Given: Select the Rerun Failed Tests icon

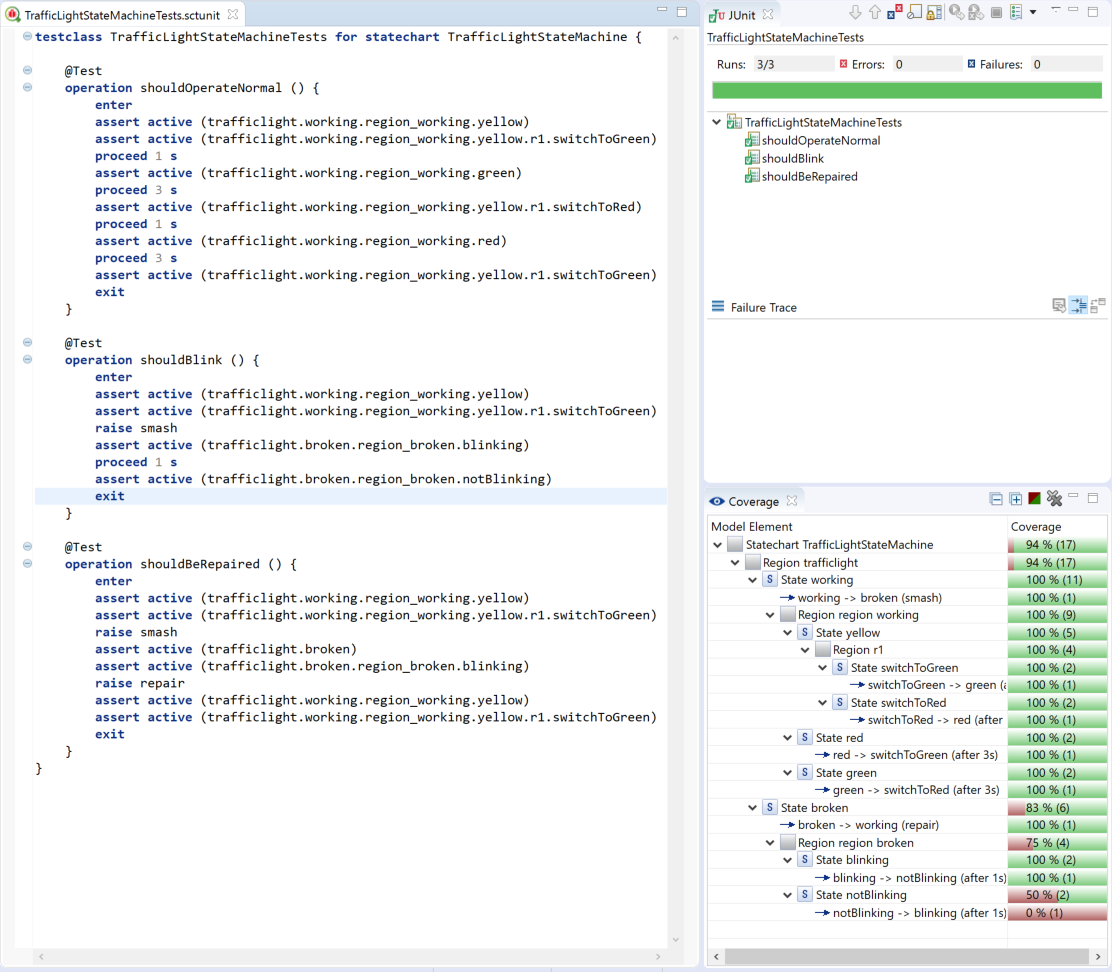Looking at the screenshot, I should tap(975, 12).
